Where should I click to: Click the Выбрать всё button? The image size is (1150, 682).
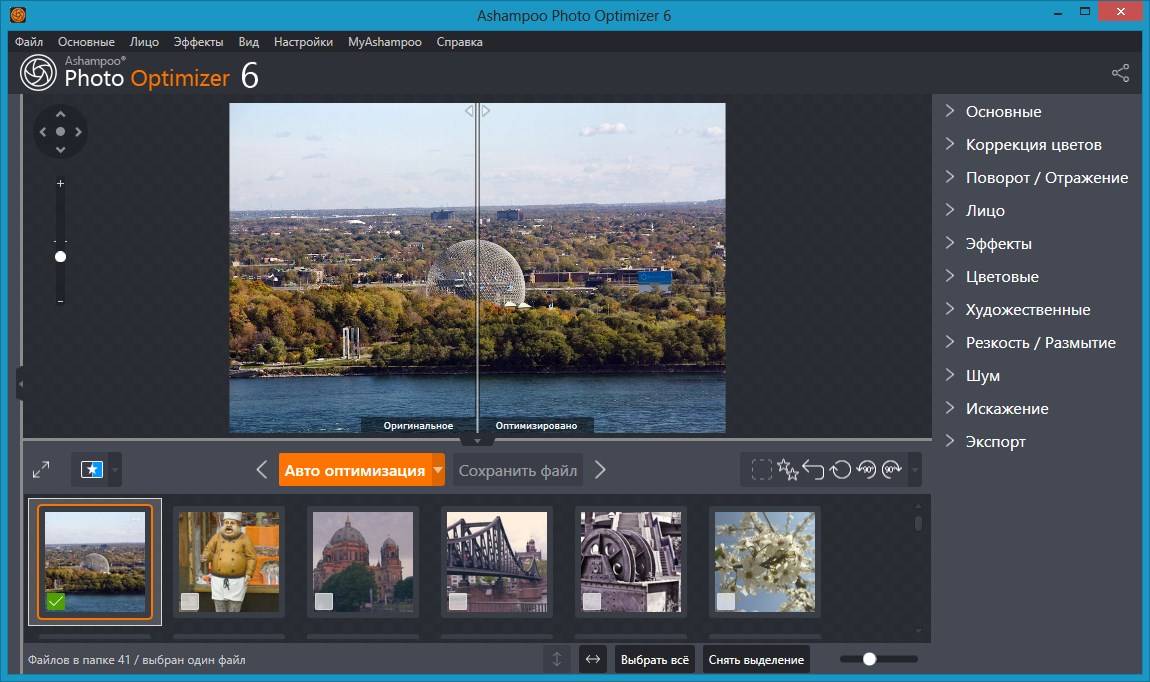coord(654,659)
